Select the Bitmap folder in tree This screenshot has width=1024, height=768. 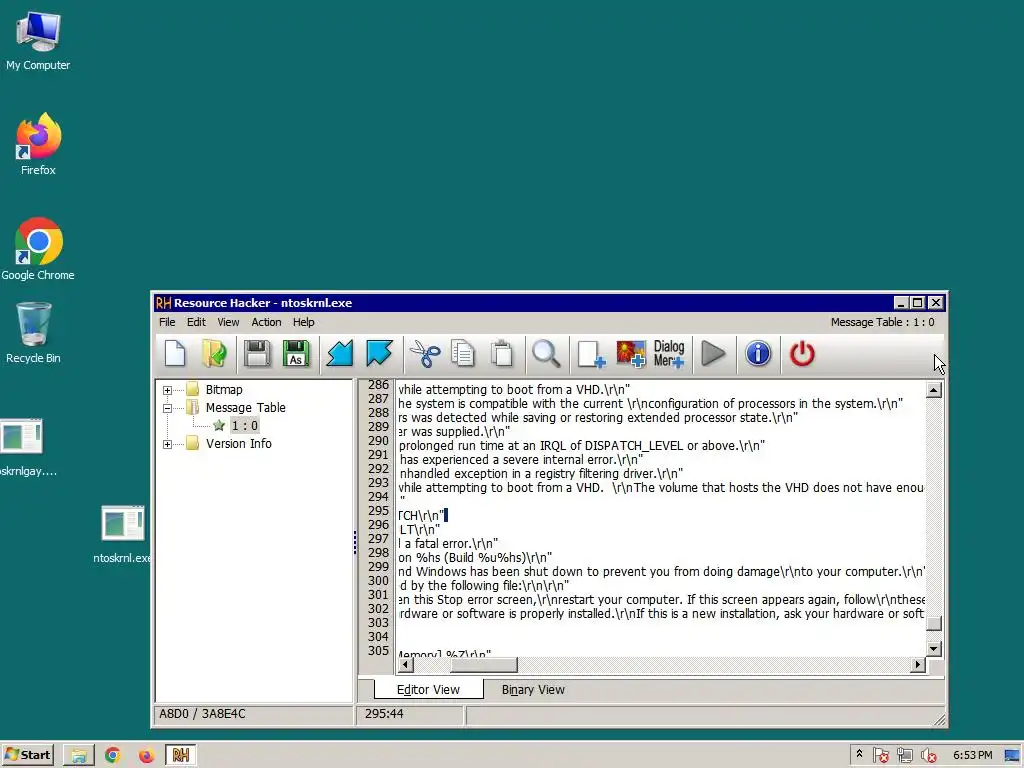point(223,390)
